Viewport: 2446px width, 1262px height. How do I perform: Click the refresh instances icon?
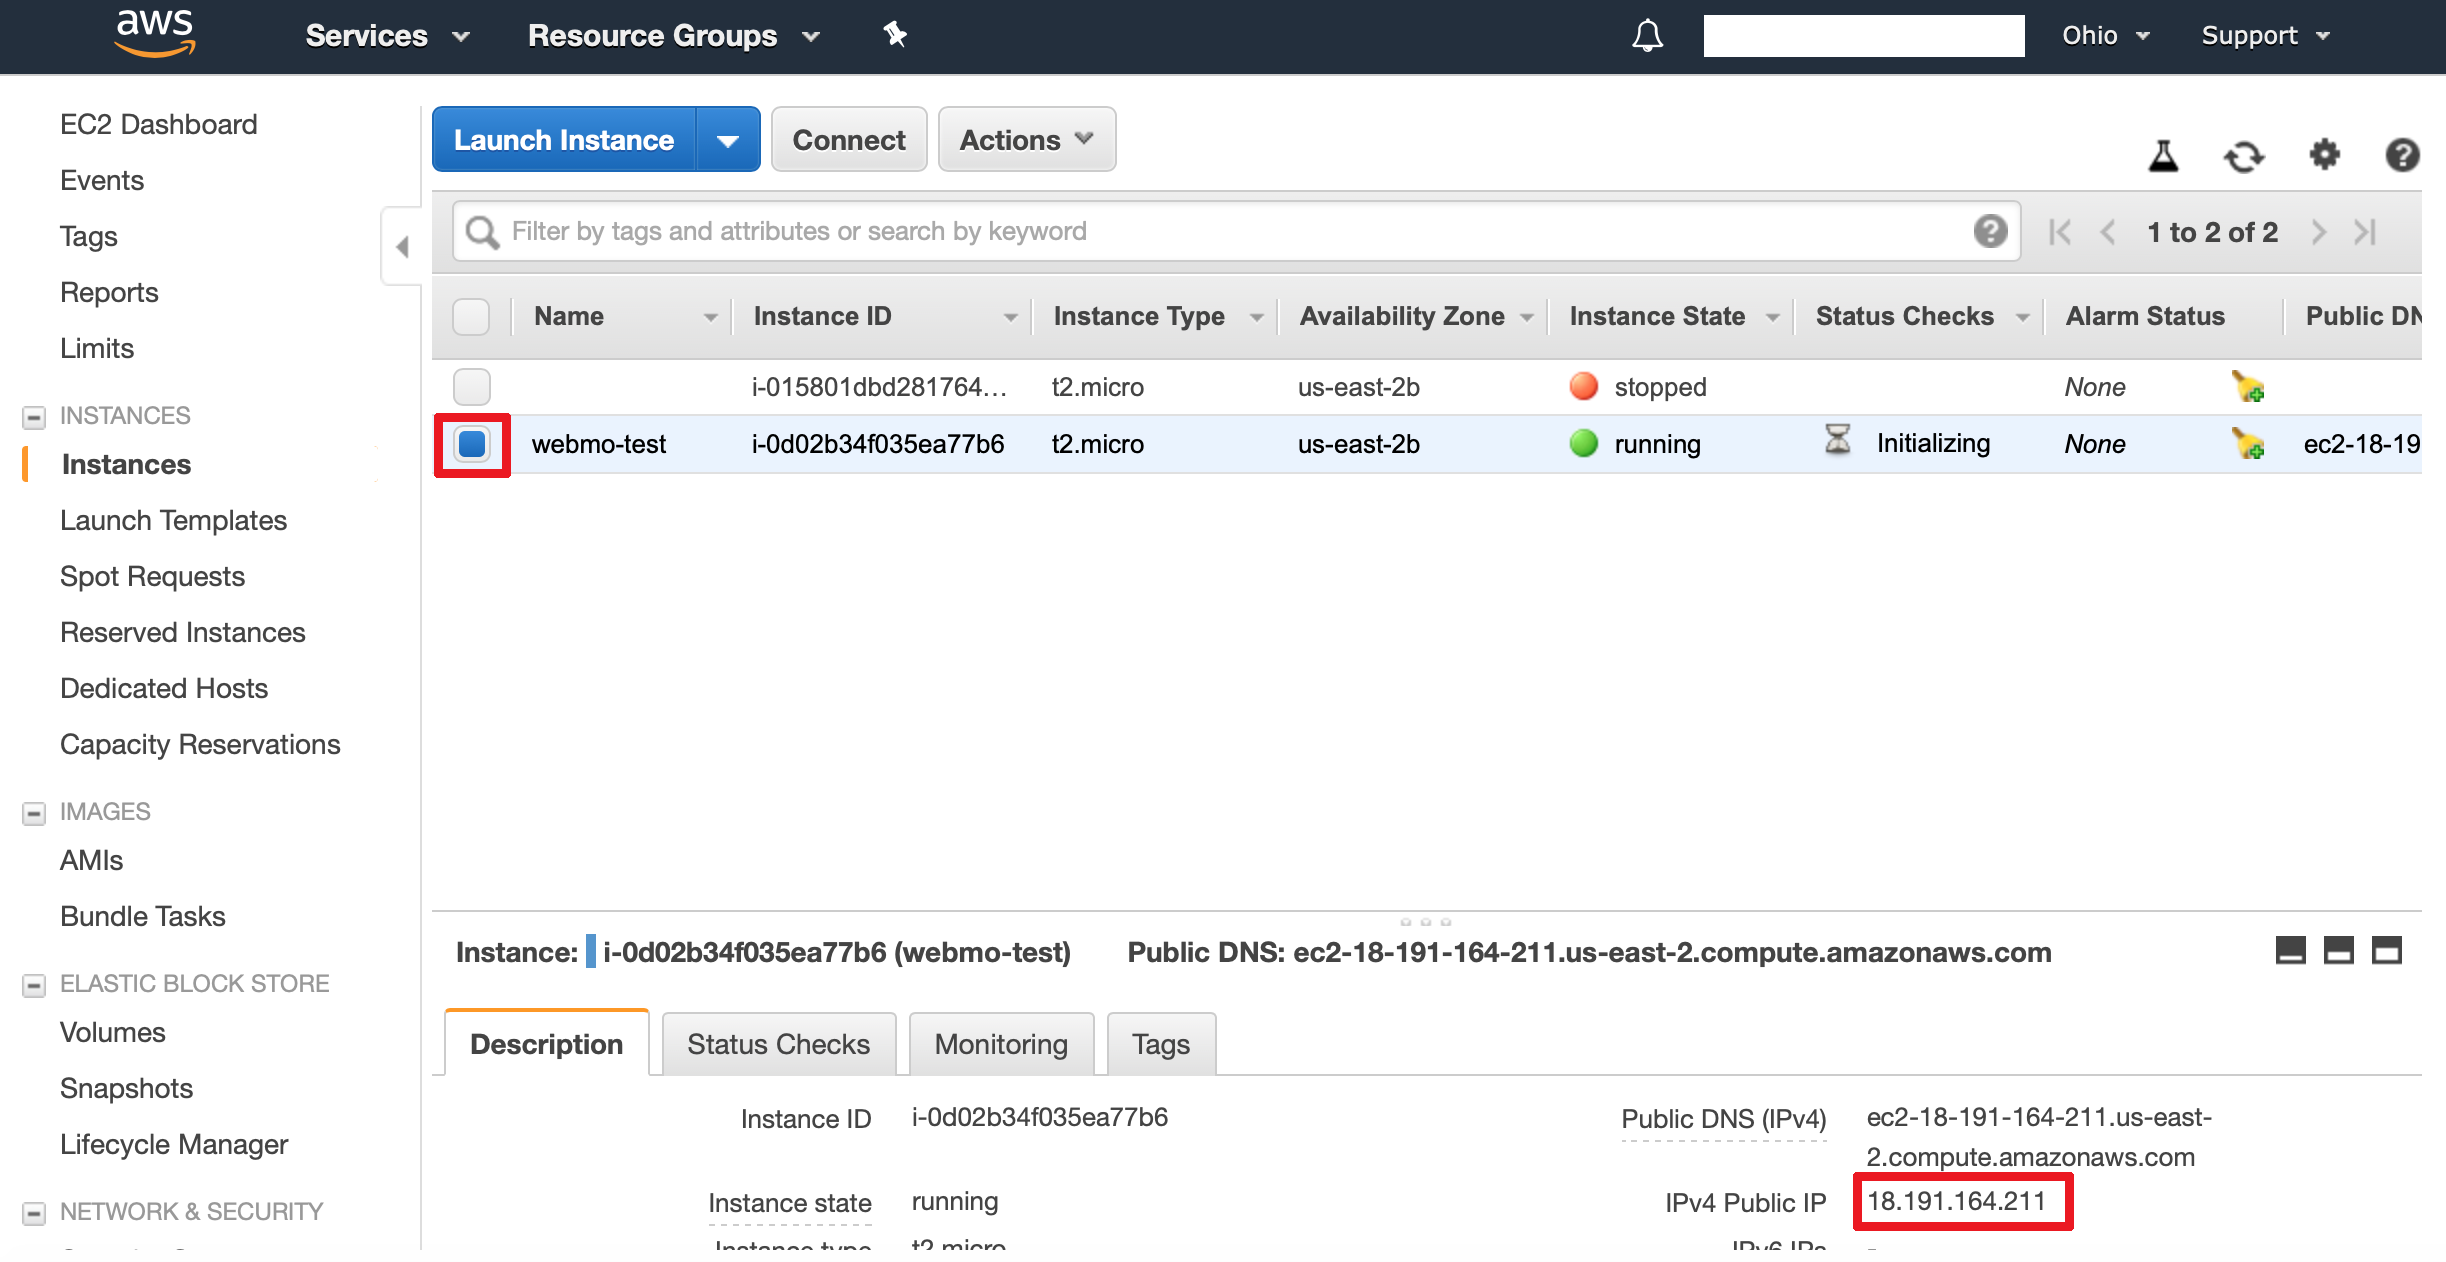coord(2243,156)
